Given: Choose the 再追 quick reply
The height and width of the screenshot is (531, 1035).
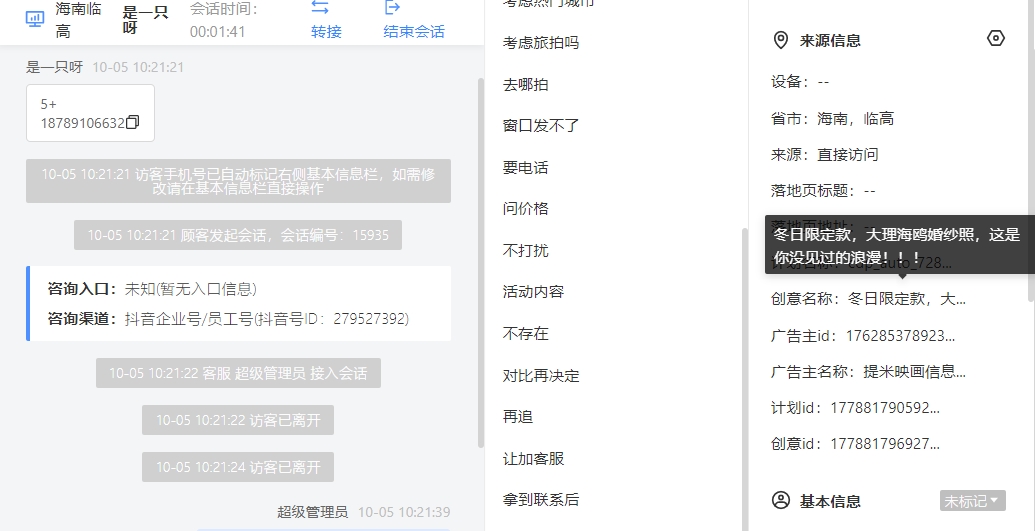Looking at the screenshot, I should pyautogui.click(x=518, y=417).
